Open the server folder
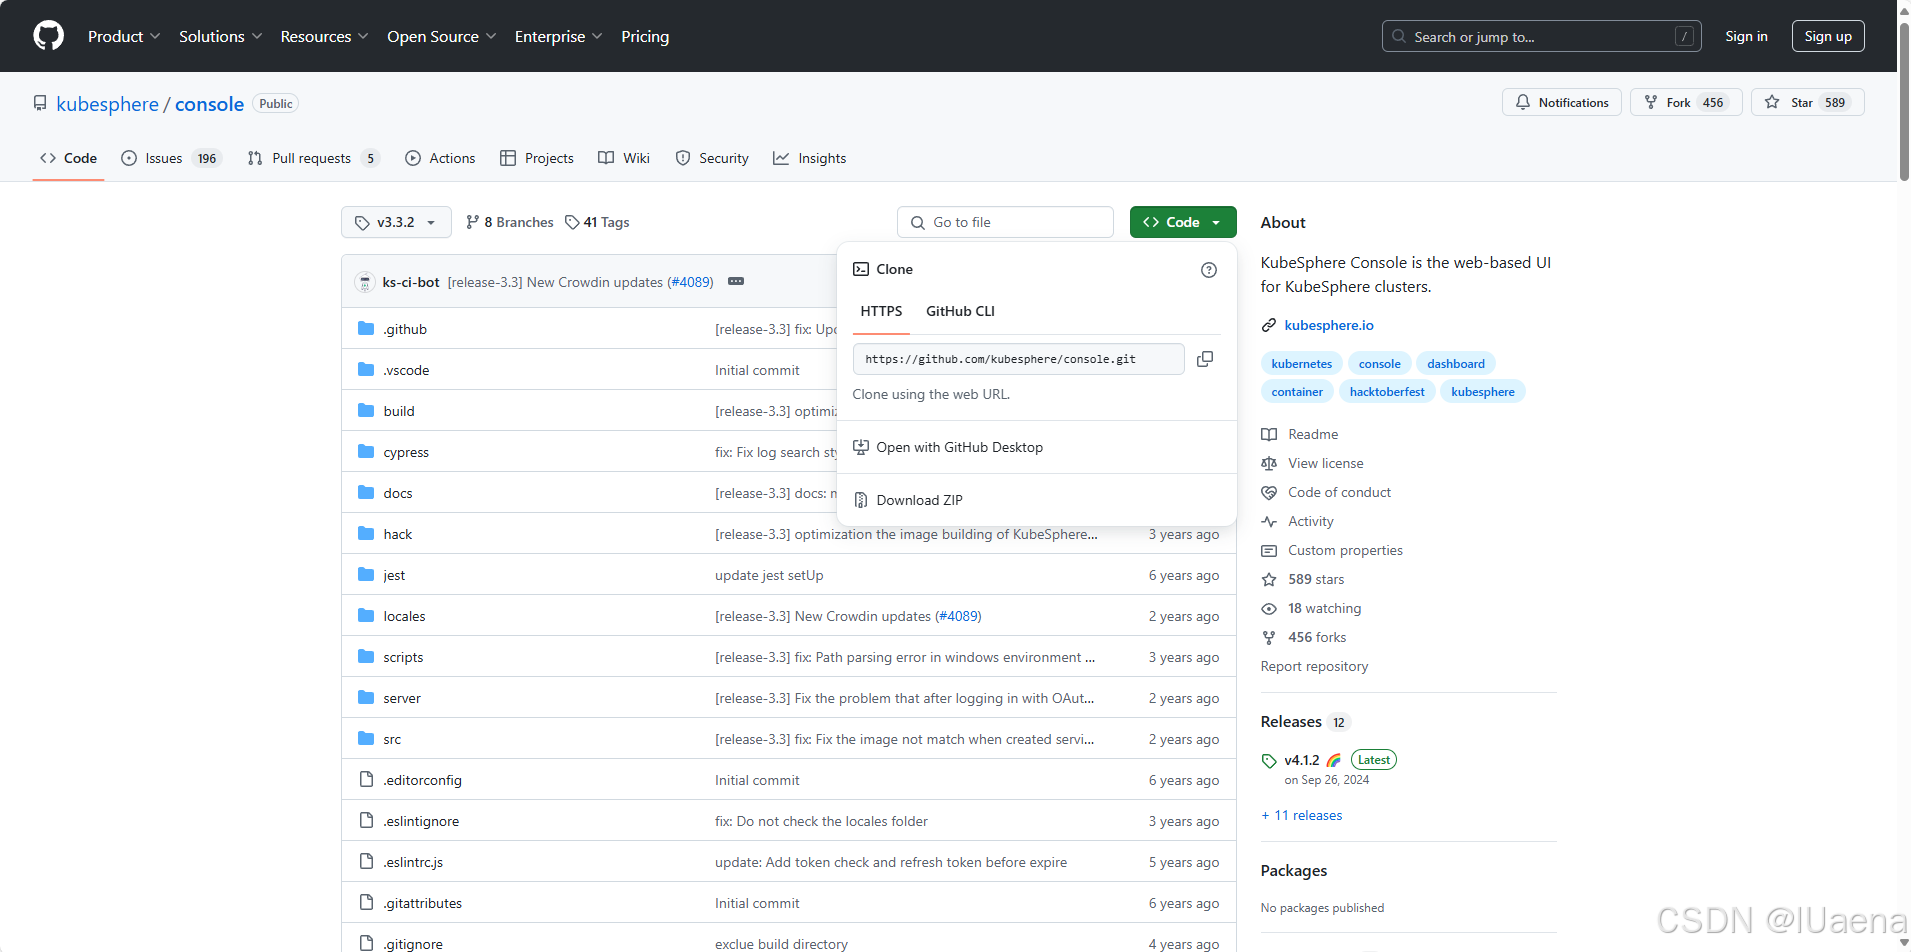 [402, 698]
